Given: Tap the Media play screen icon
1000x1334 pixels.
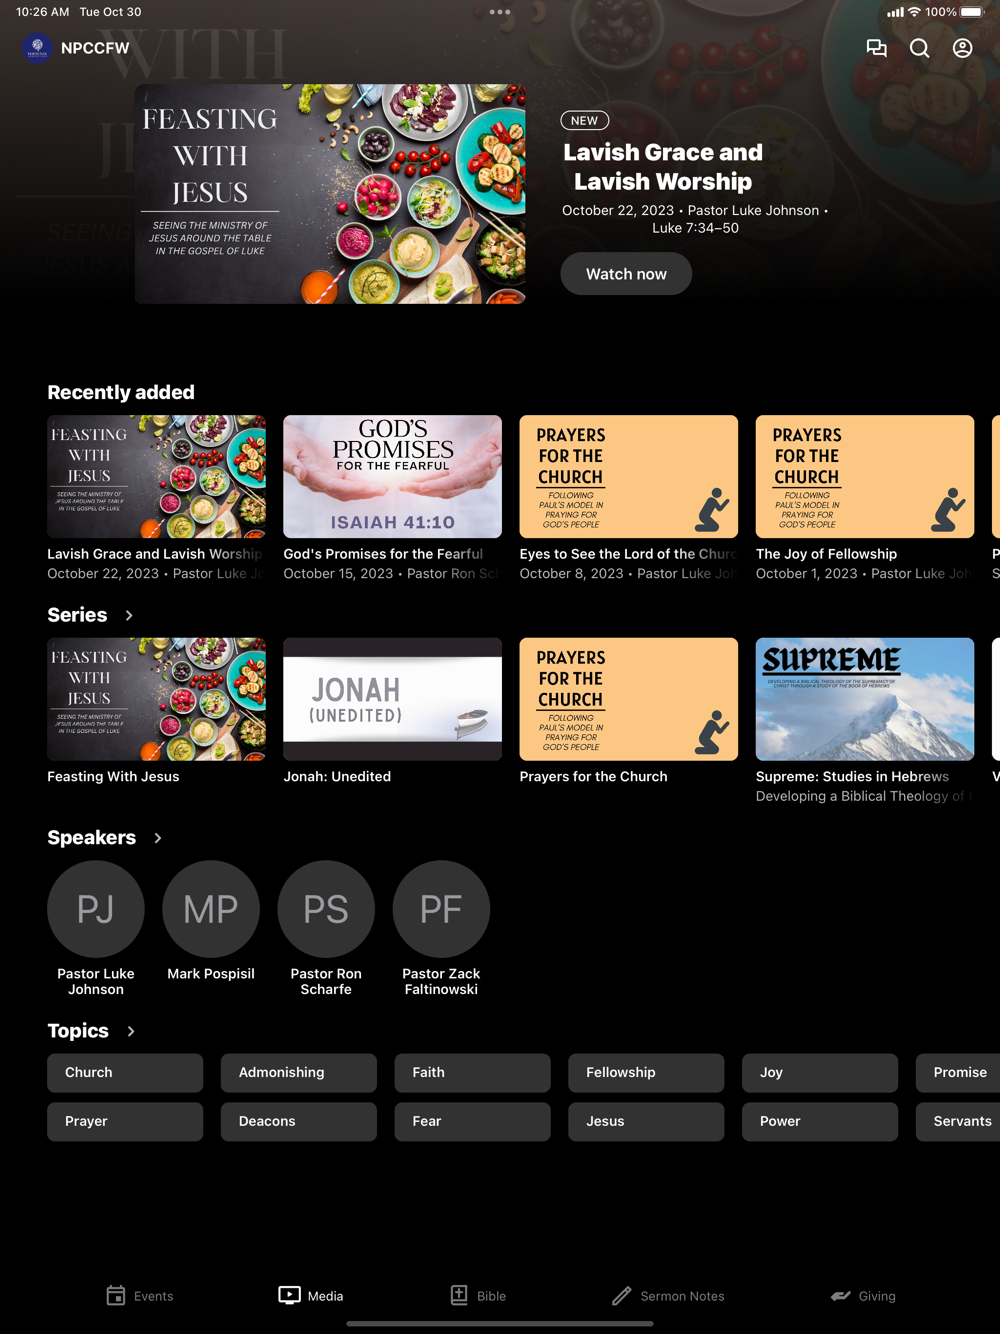Looking at the screenshot, I should click(289, 1295).
